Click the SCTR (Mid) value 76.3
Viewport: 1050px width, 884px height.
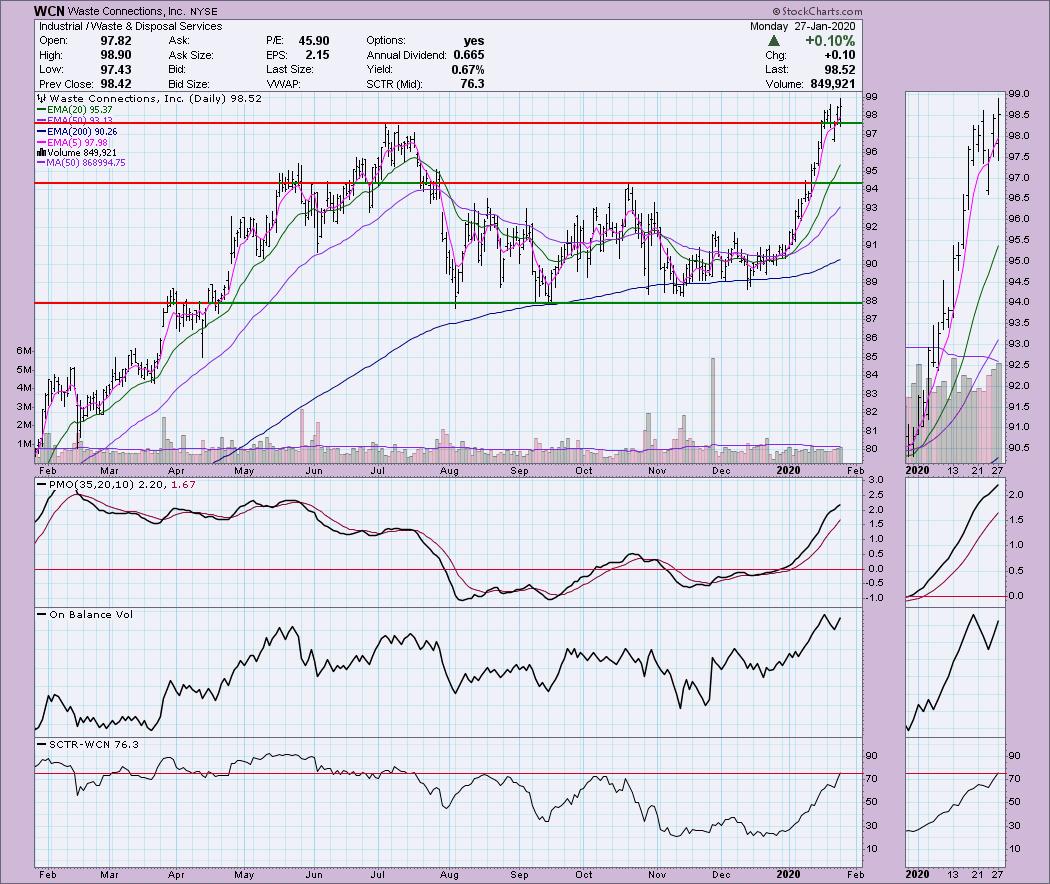(472, 84)
